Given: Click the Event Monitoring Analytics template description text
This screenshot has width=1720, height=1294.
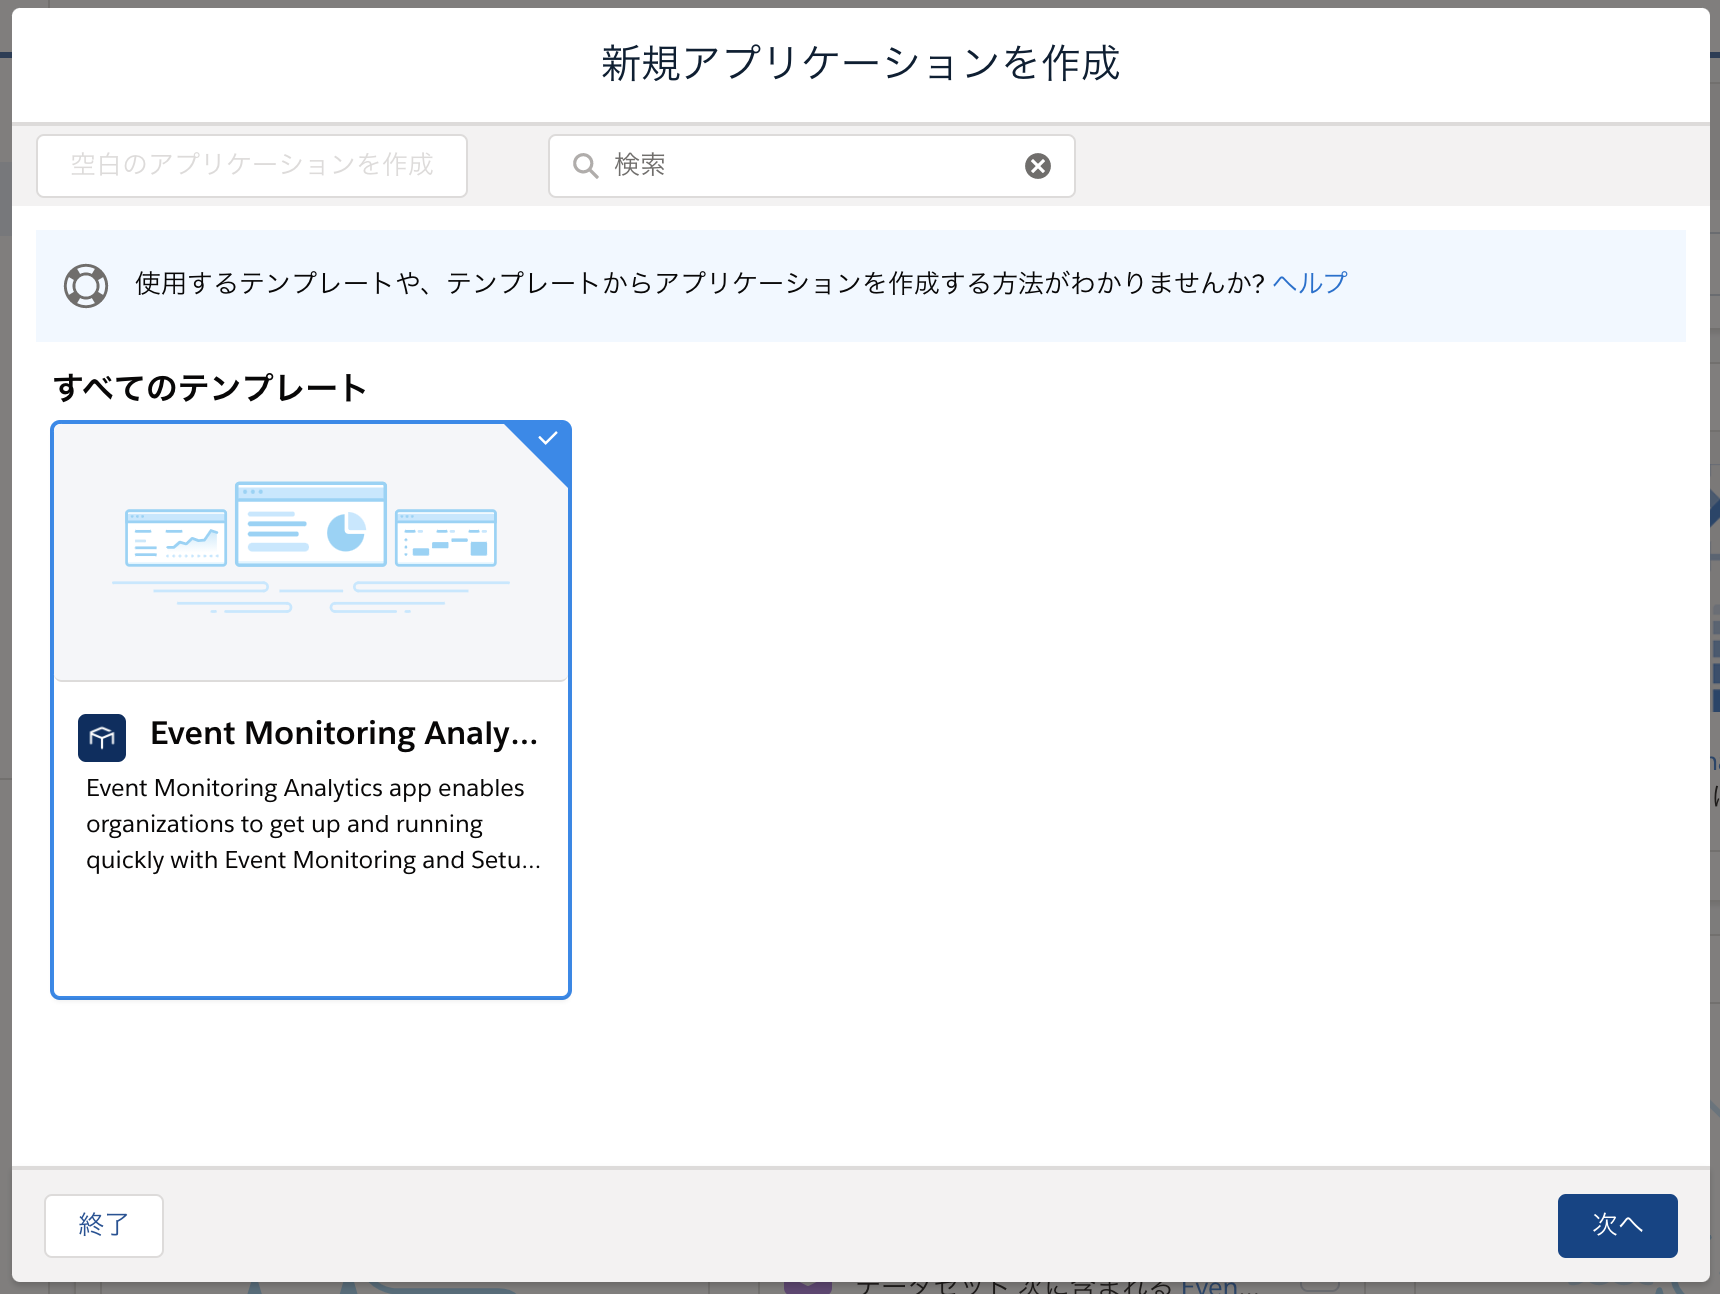Looking at the screenshot, I should point(313,824).
